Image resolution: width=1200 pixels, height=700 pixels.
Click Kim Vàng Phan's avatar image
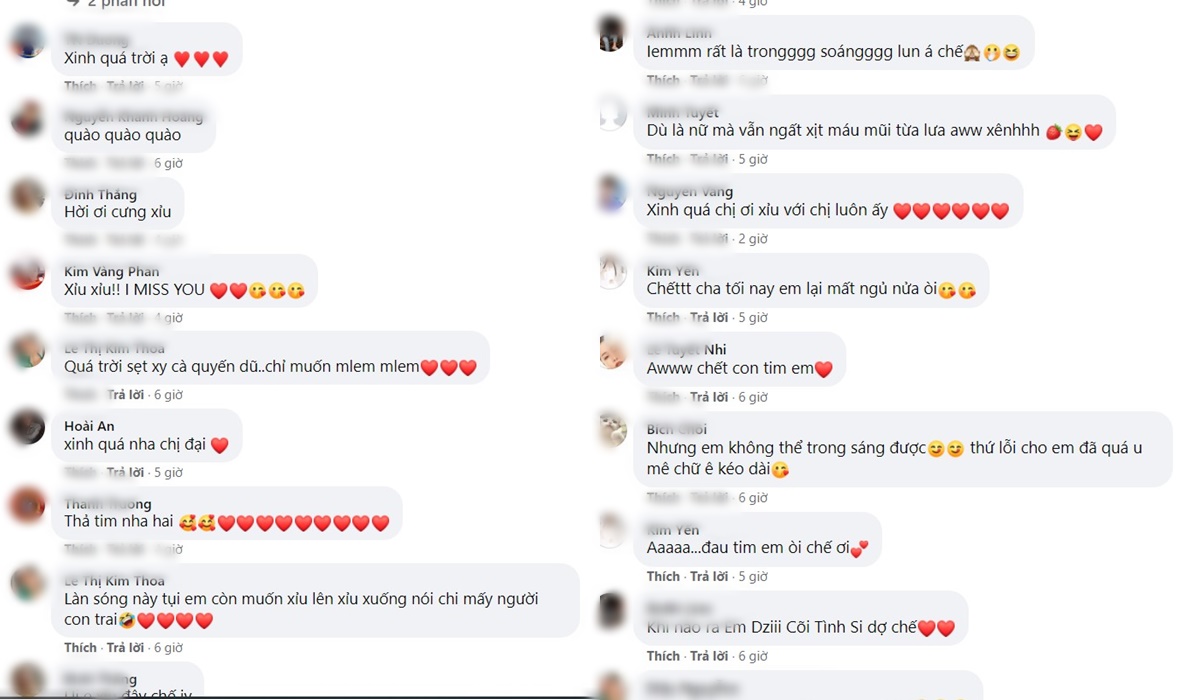pos(28,273)
